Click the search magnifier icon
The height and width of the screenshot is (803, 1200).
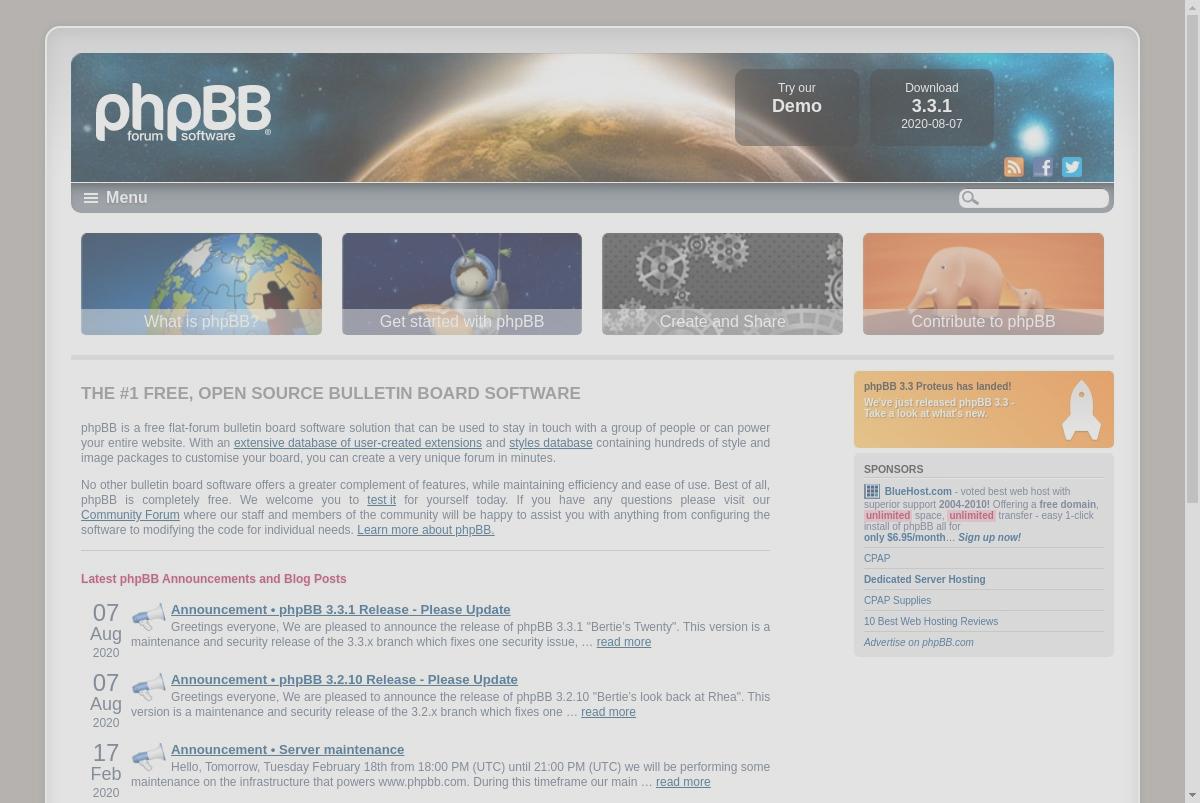pyautogui.click(x=969, y=198)
